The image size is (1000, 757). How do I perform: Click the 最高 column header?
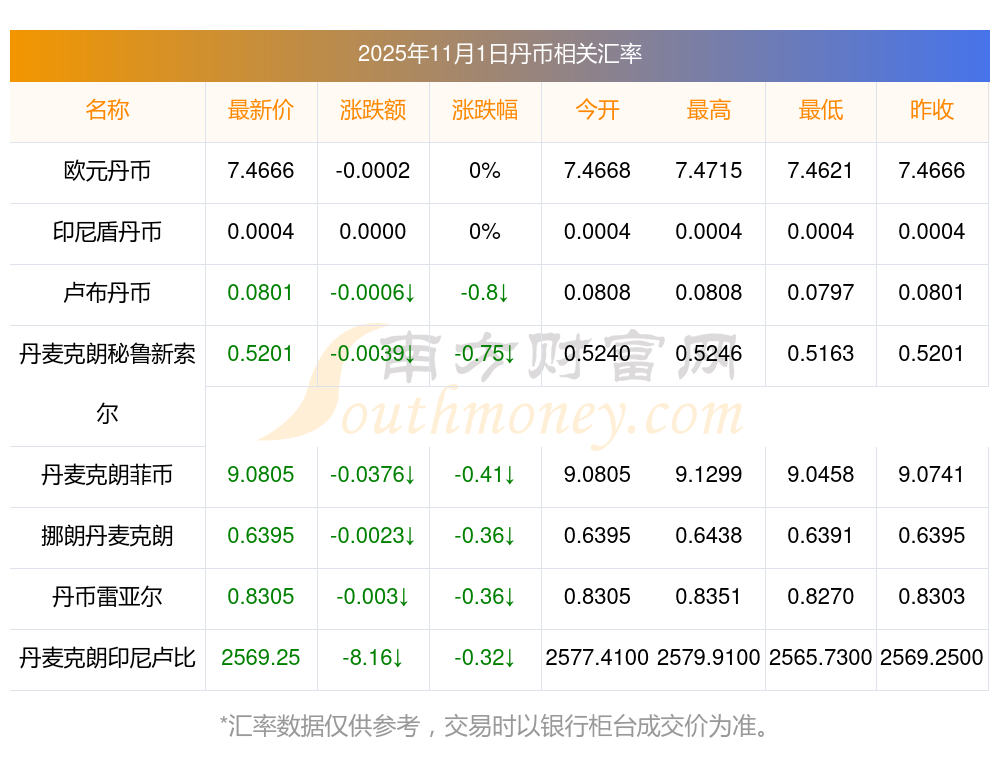[x=709, y=110]
